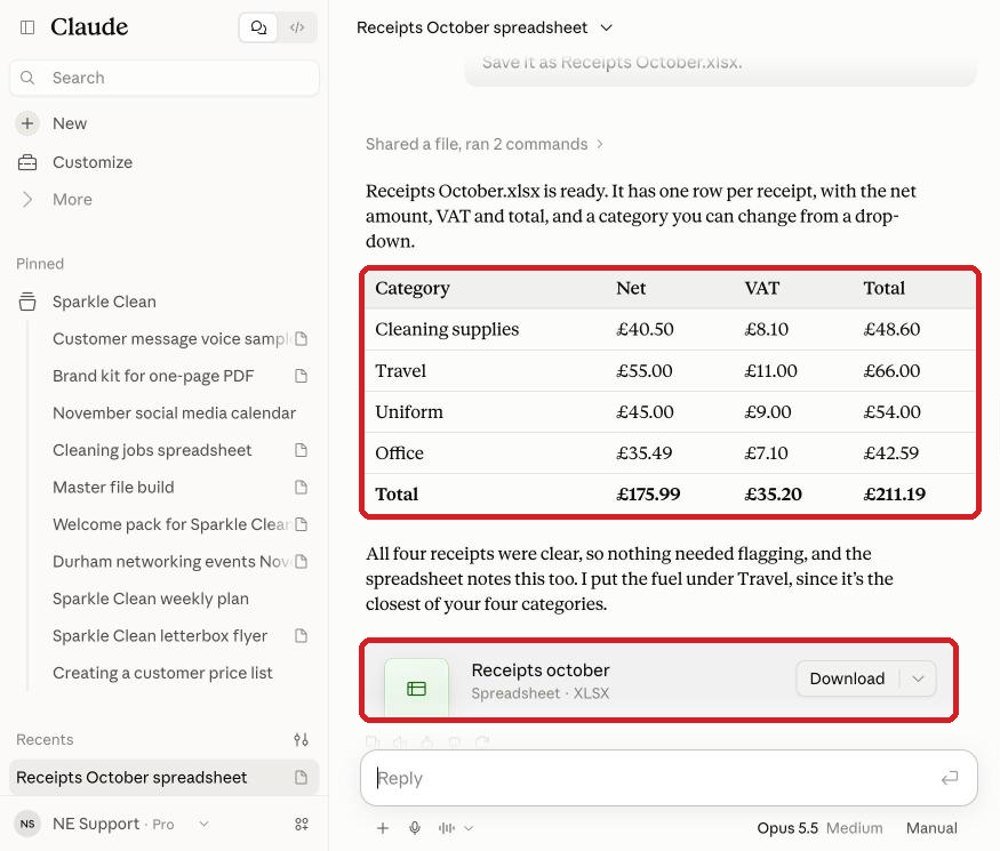
Task: Open the apps grid icon
Action: pyautogui.click(x=302, y=824)
